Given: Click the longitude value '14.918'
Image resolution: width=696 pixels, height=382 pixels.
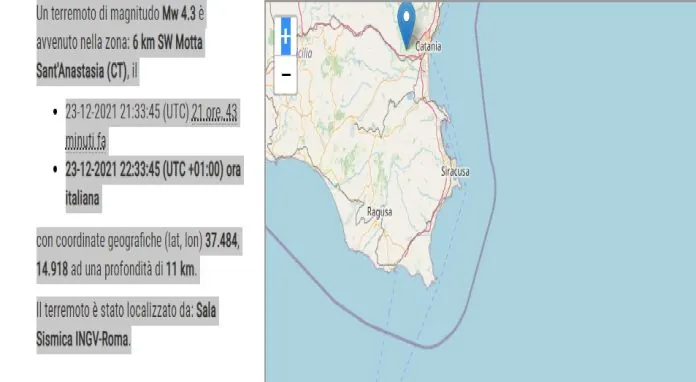Looking at the screenshot, I should tap(52, 269).
